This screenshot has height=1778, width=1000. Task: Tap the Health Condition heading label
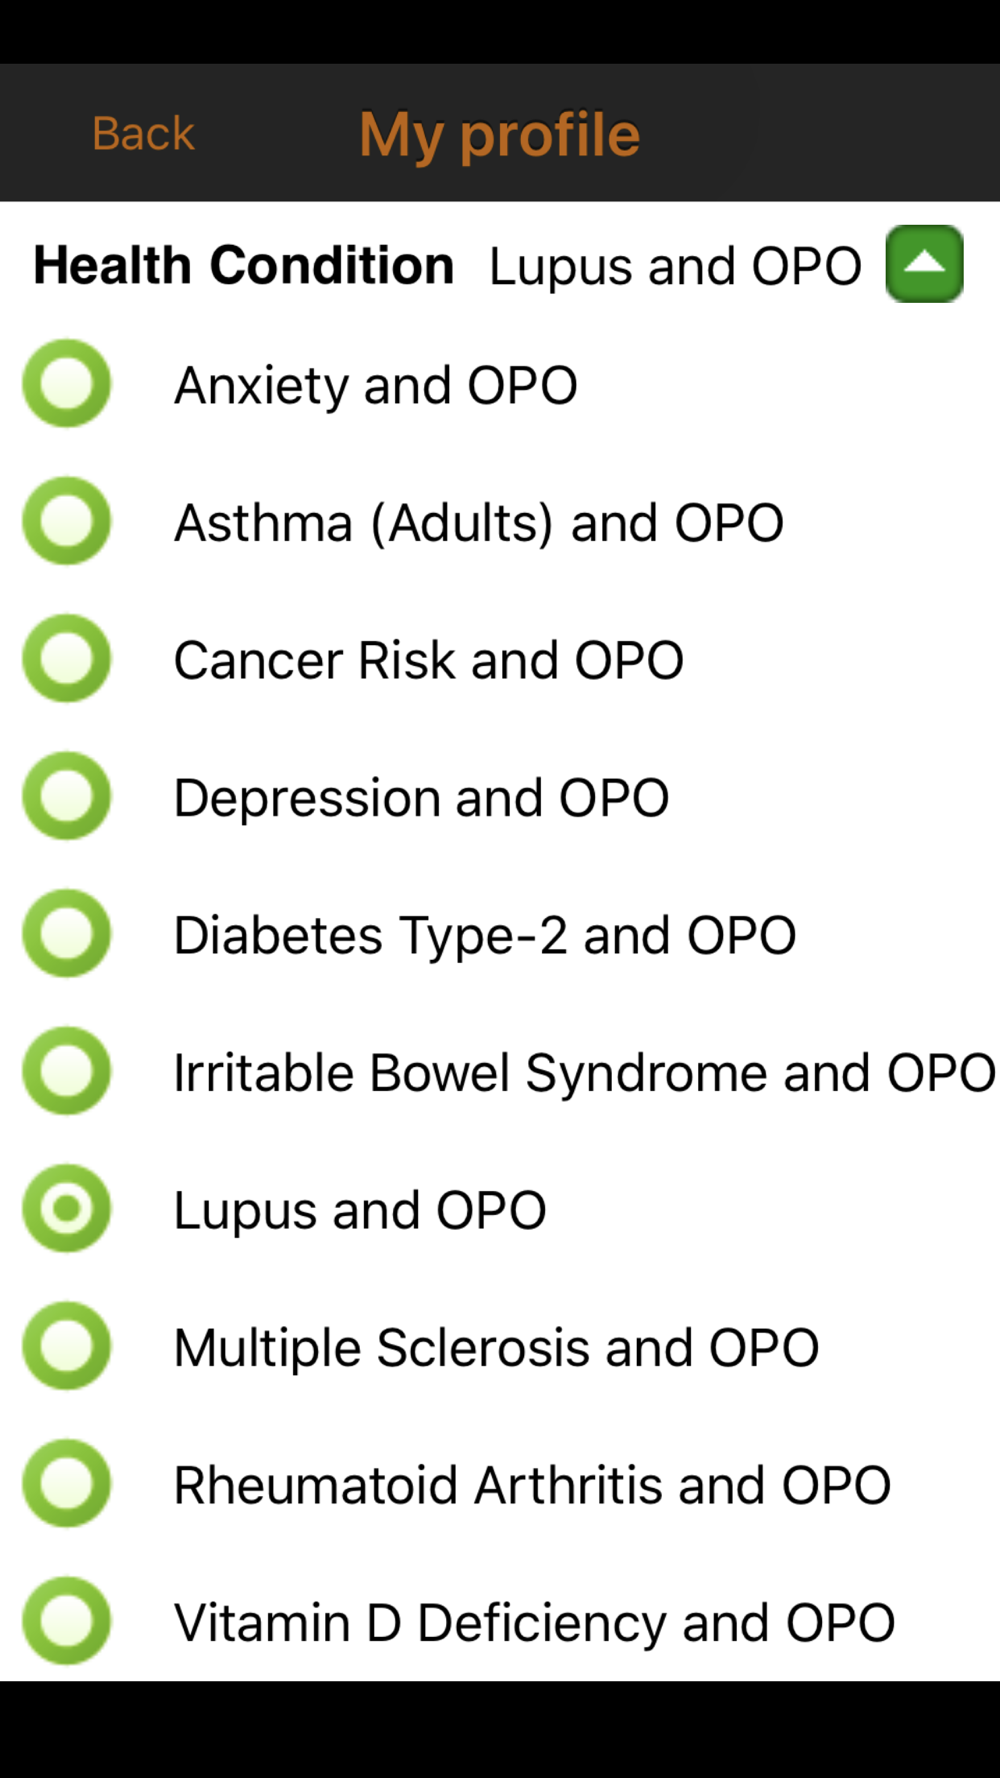click(244, 266)
